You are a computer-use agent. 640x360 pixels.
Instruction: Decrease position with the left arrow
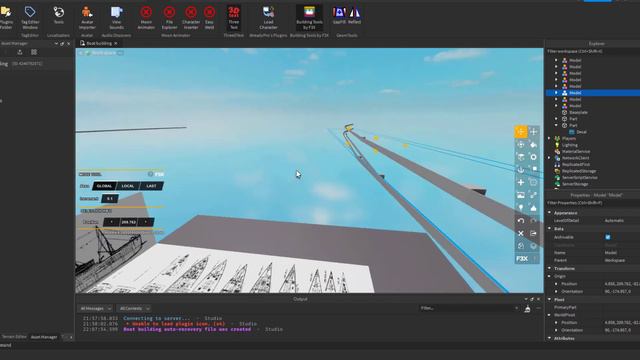pyautogui.click(x=111, y=222)
